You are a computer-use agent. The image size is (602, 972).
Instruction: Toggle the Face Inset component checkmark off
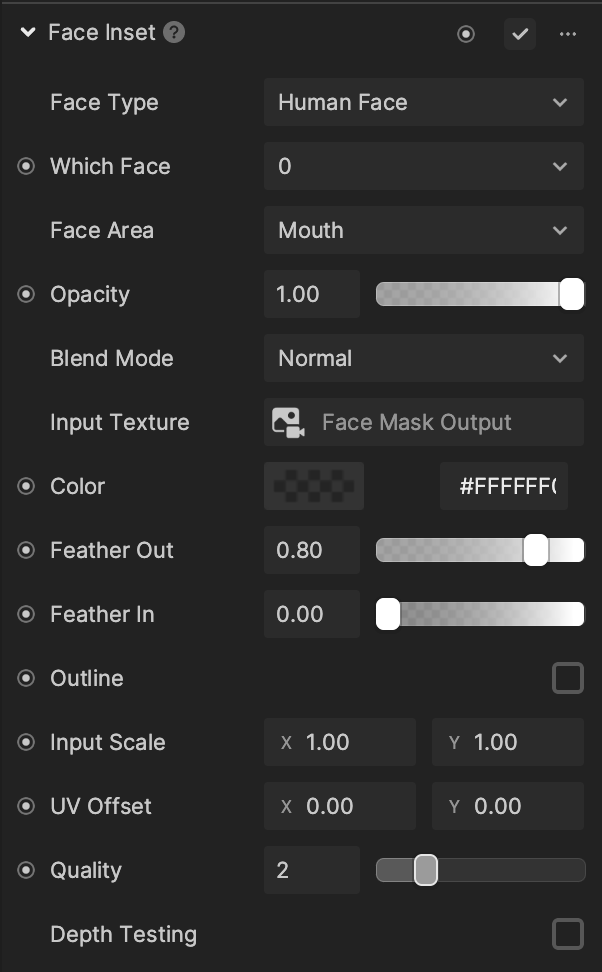pyautogui.click(x=520, y=33)
